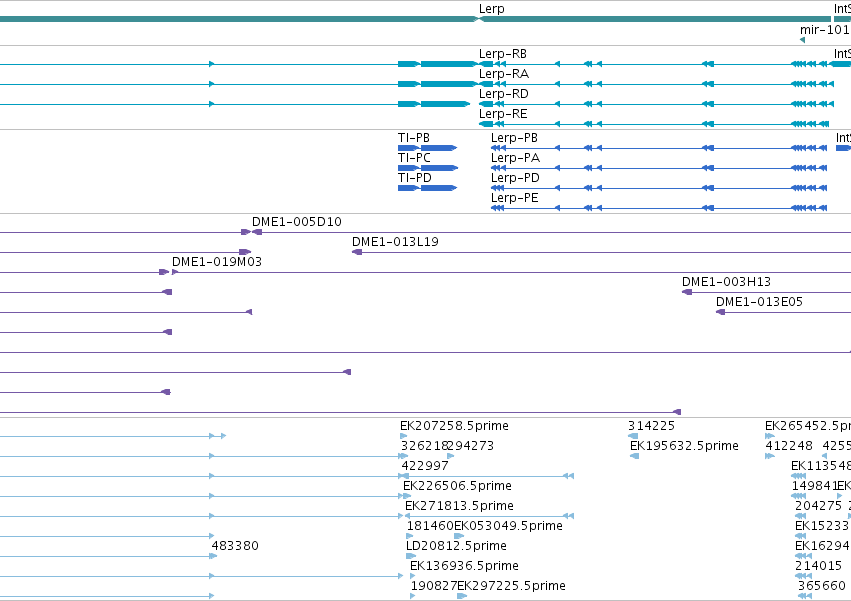Click the DME1-013L19 clone end arrow
The width and height of the screenshot is (851, 601).
(357, 252)
